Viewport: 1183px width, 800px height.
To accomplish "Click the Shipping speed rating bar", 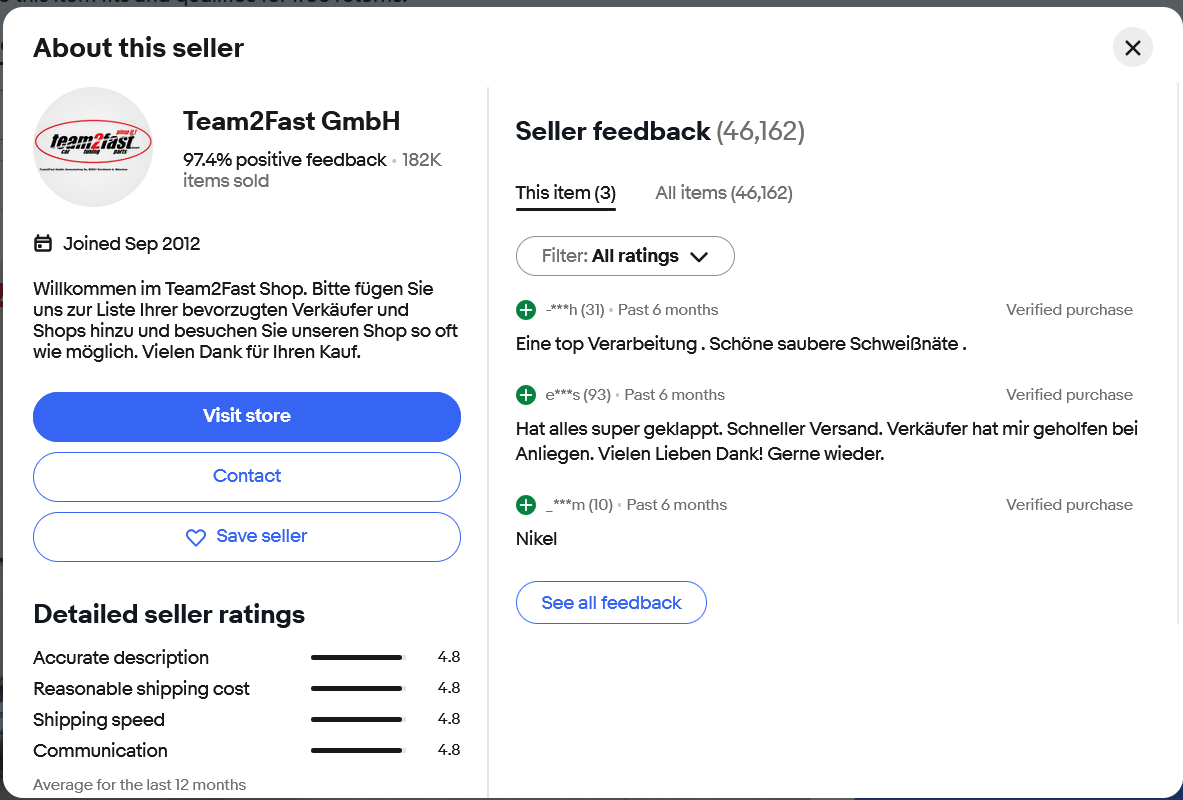I will click(x=356, y=720).
